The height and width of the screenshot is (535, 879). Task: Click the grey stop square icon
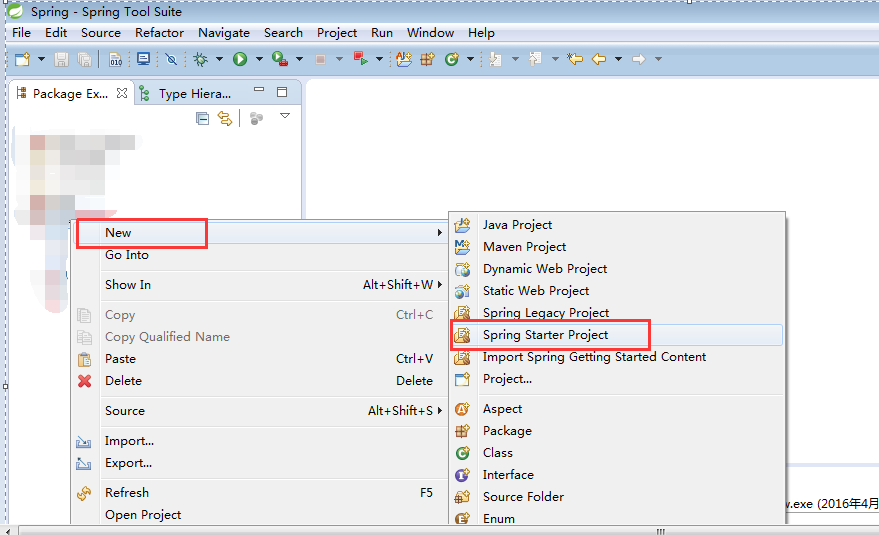(321, 59)
